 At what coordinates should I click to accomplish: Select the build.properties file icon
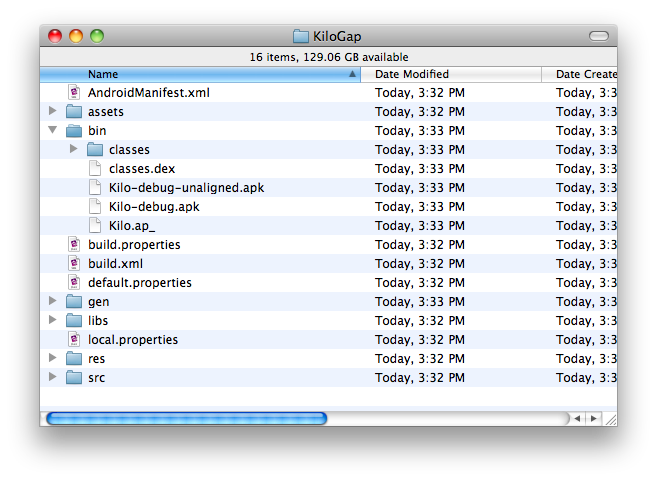click(74, 244)
